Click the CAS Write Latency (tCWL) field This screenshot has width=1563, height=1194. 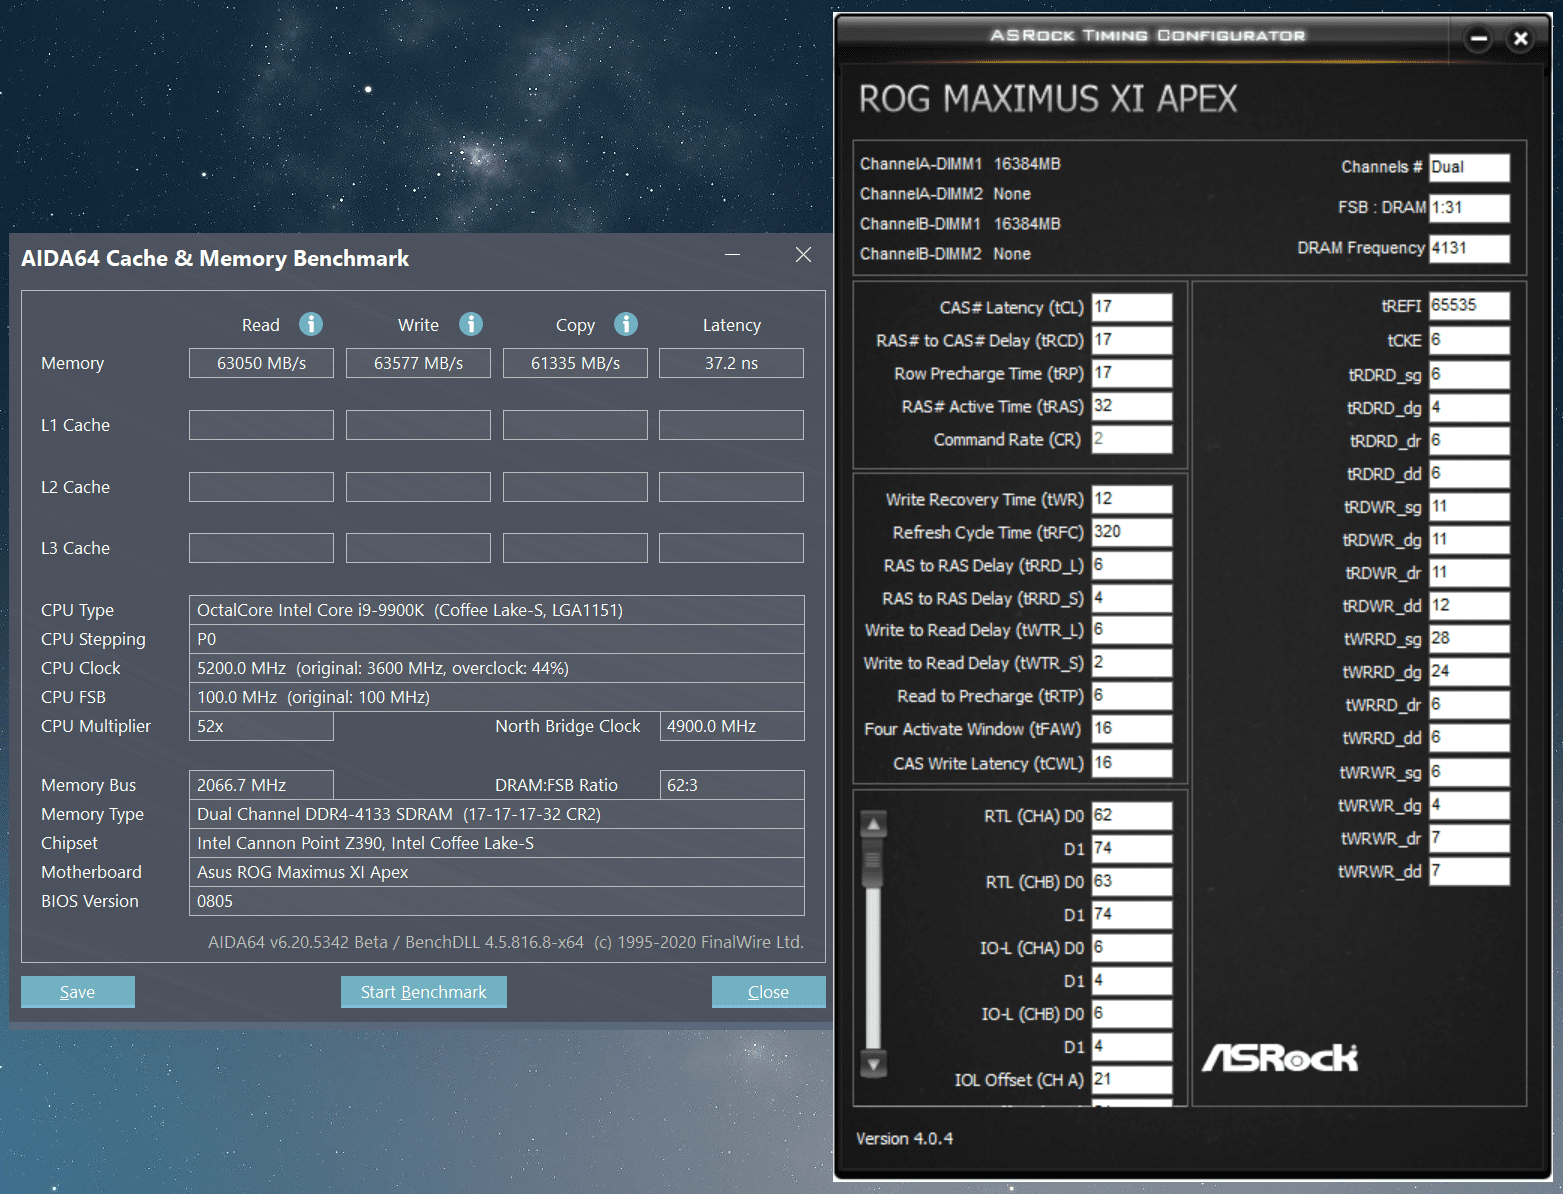[x=1132, y=763]
